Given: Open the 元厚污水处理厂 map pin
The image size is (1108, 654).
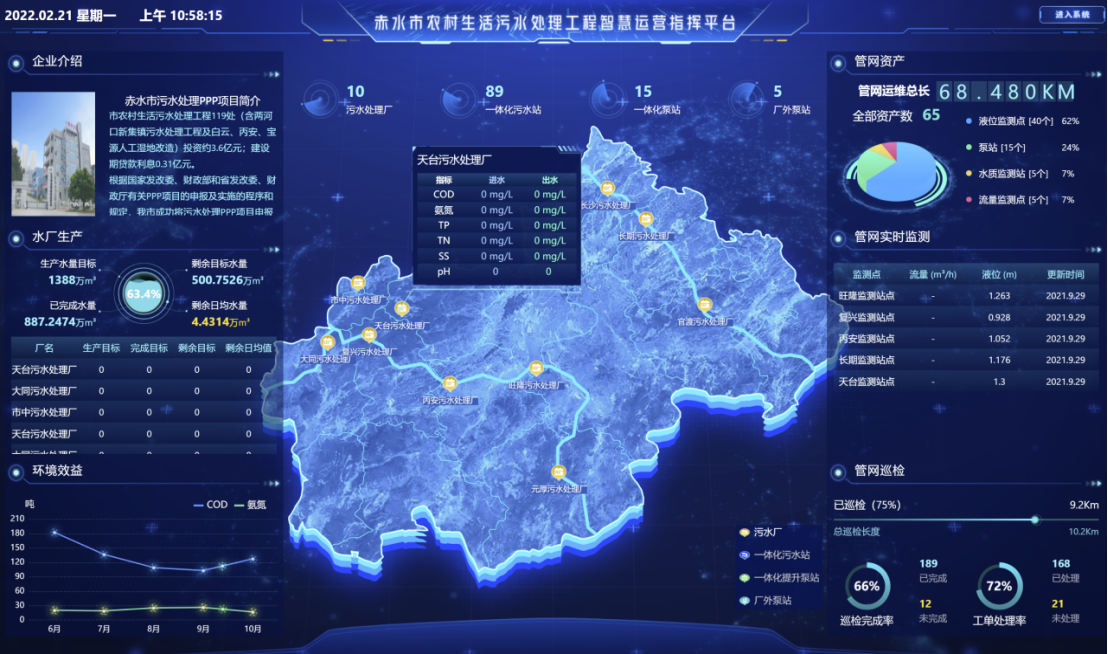Looking at the screenshot, I should pyautogui.click(x=559, y=473).
